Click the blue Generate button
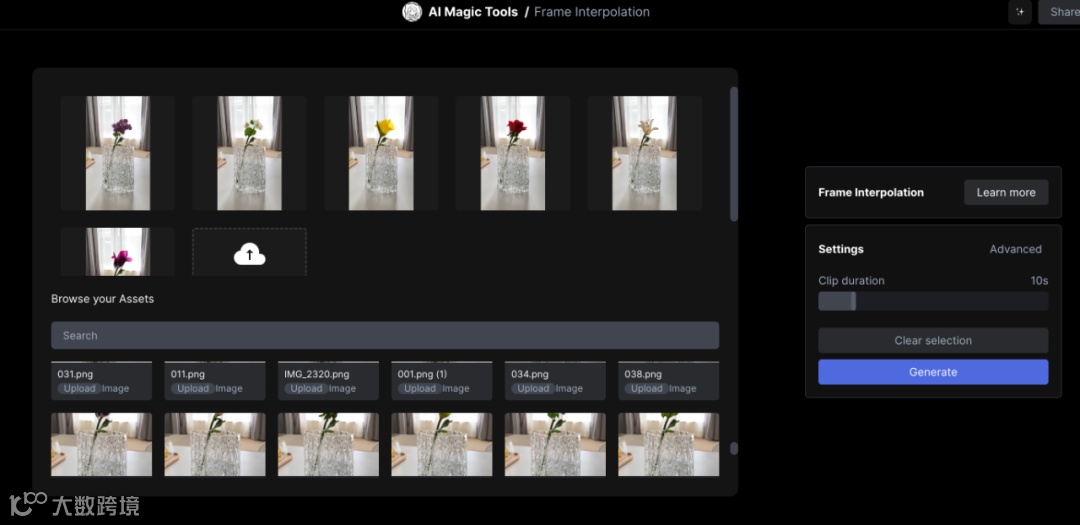This screenshot has width=1080, height=525. point(933,372)
